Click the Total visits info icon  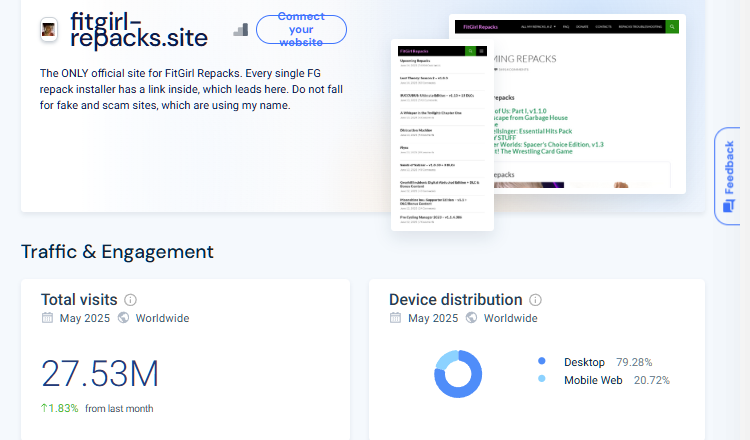coord(130,300)
